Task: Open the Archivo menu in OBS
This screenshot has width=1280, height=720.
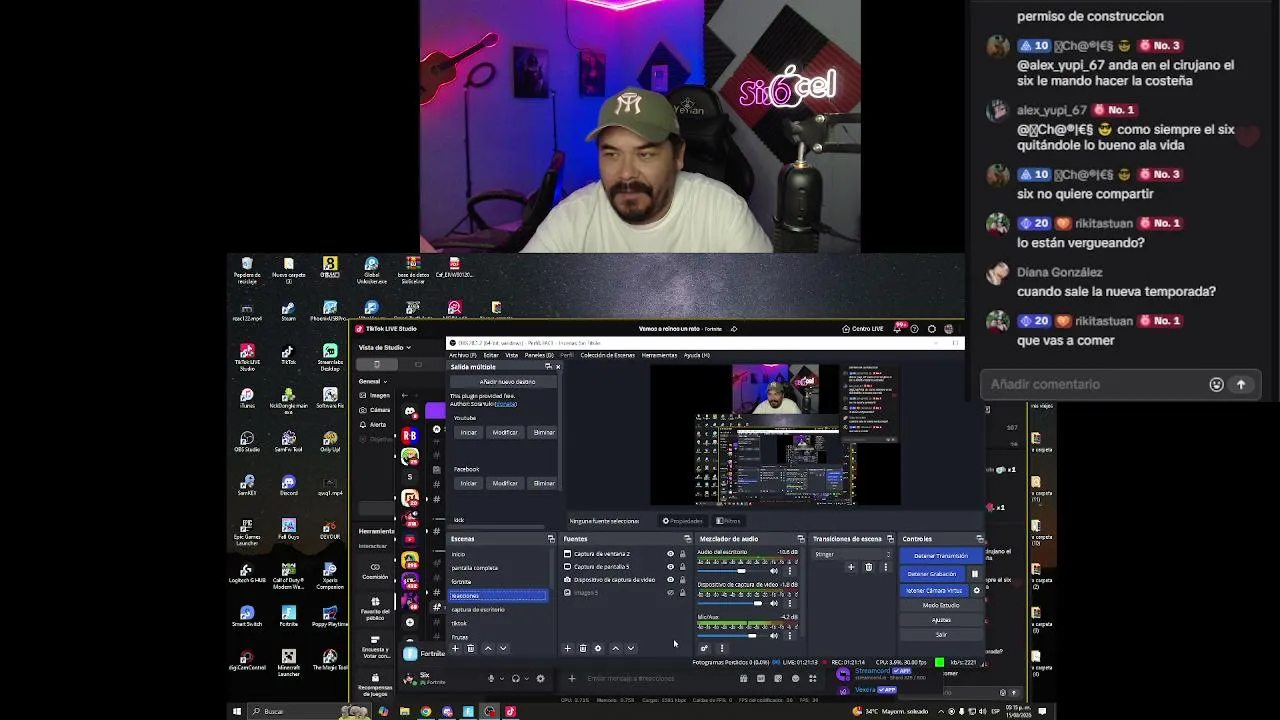Action: pos(462,355)
